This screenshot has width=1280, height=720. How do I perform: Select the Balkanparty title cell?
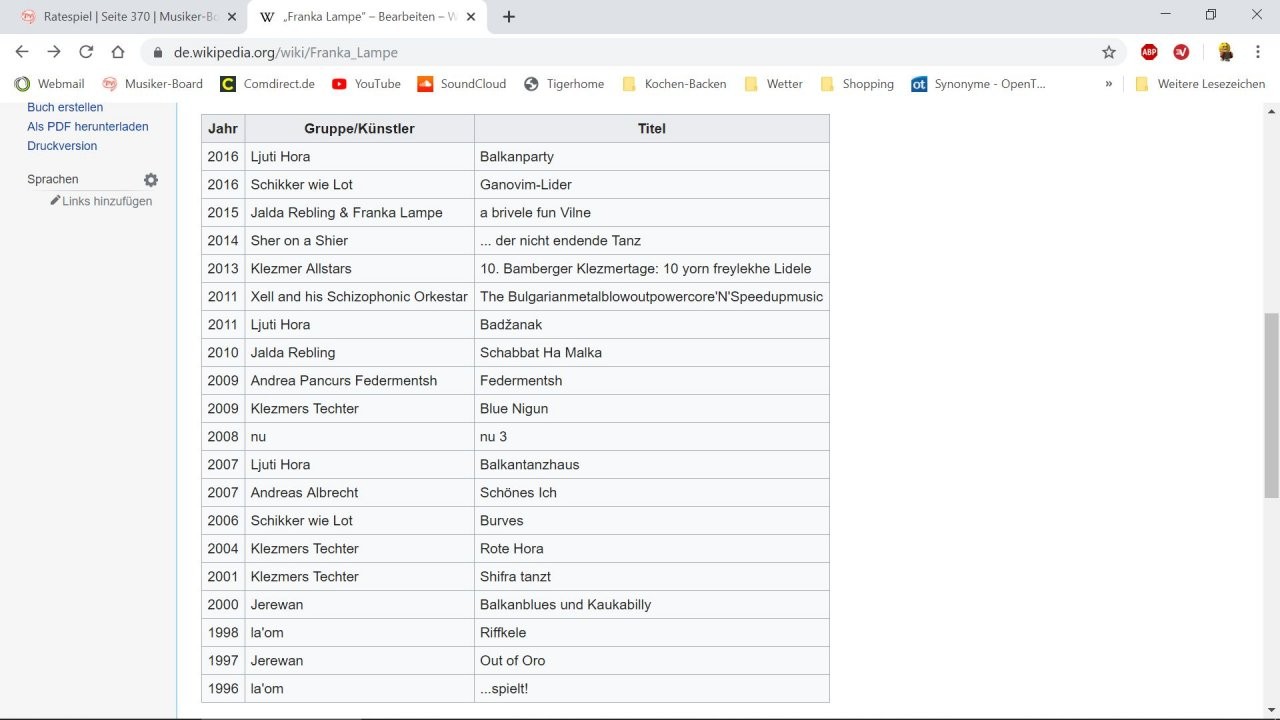pyautogui.click(x=651, y=156)
